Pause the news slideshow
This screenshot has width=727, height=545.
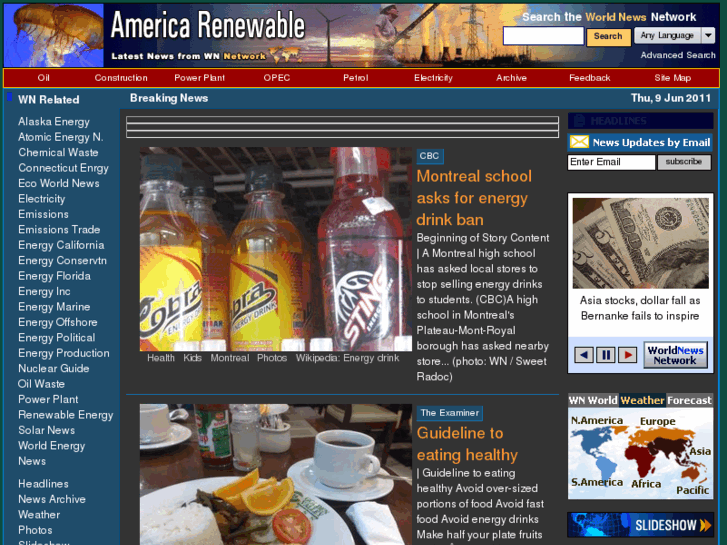[606, 355]
